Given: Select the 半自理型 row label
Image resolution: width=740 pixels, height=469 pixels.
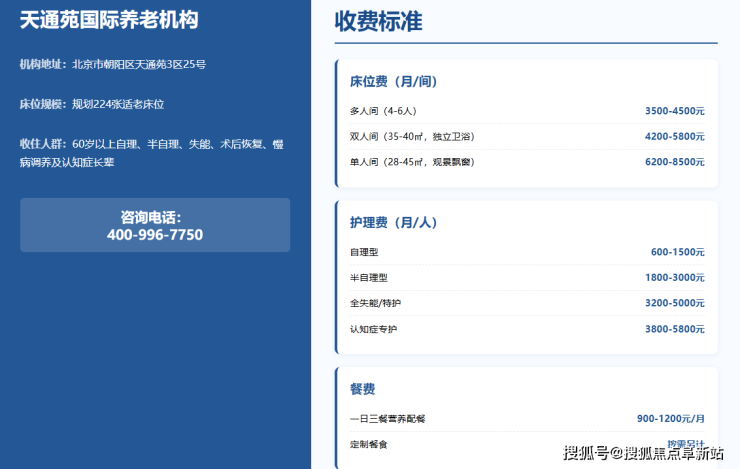Looking at the screenshot, I should (369, 278).
